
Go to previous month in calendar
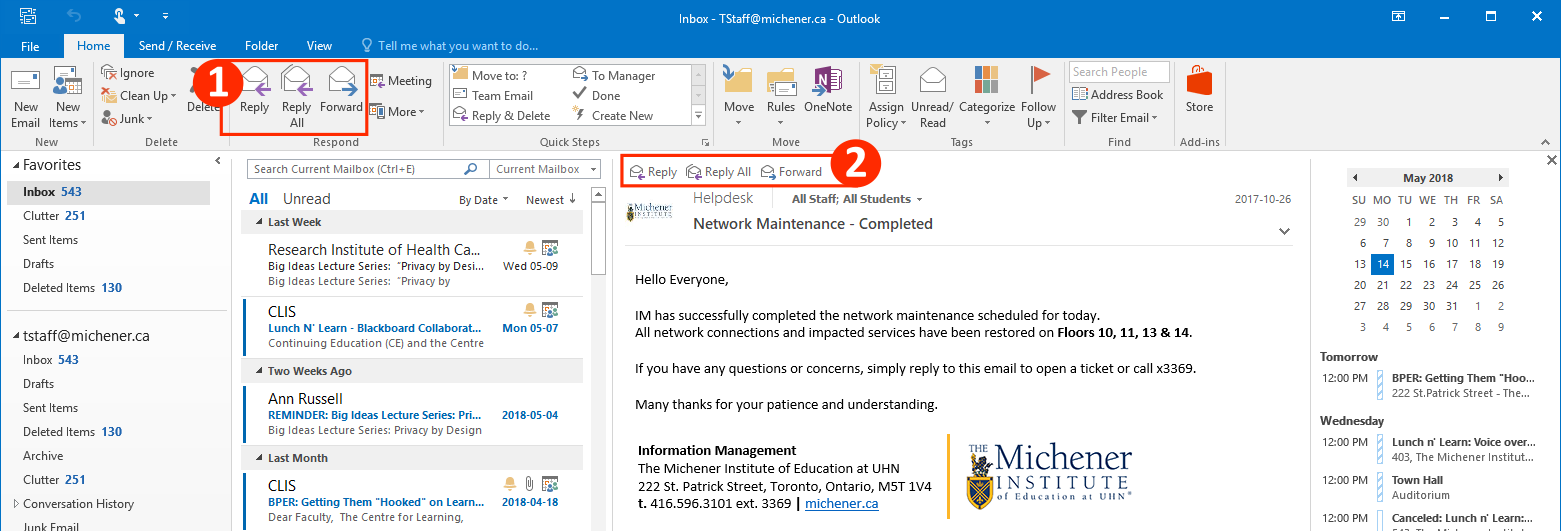coord(1355,178)
